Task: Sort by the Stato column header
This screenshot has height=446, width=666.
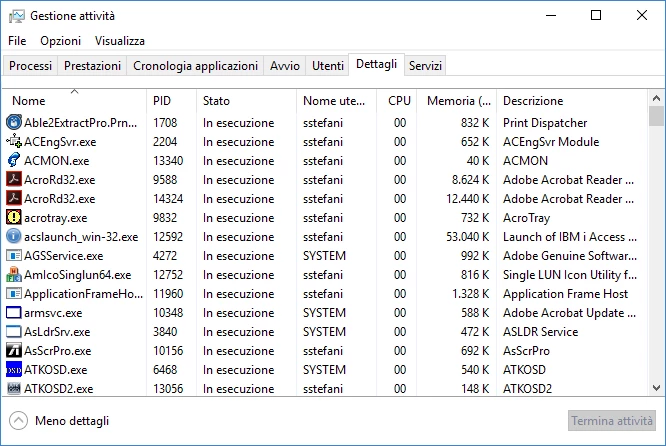Action: coord(246,101)
